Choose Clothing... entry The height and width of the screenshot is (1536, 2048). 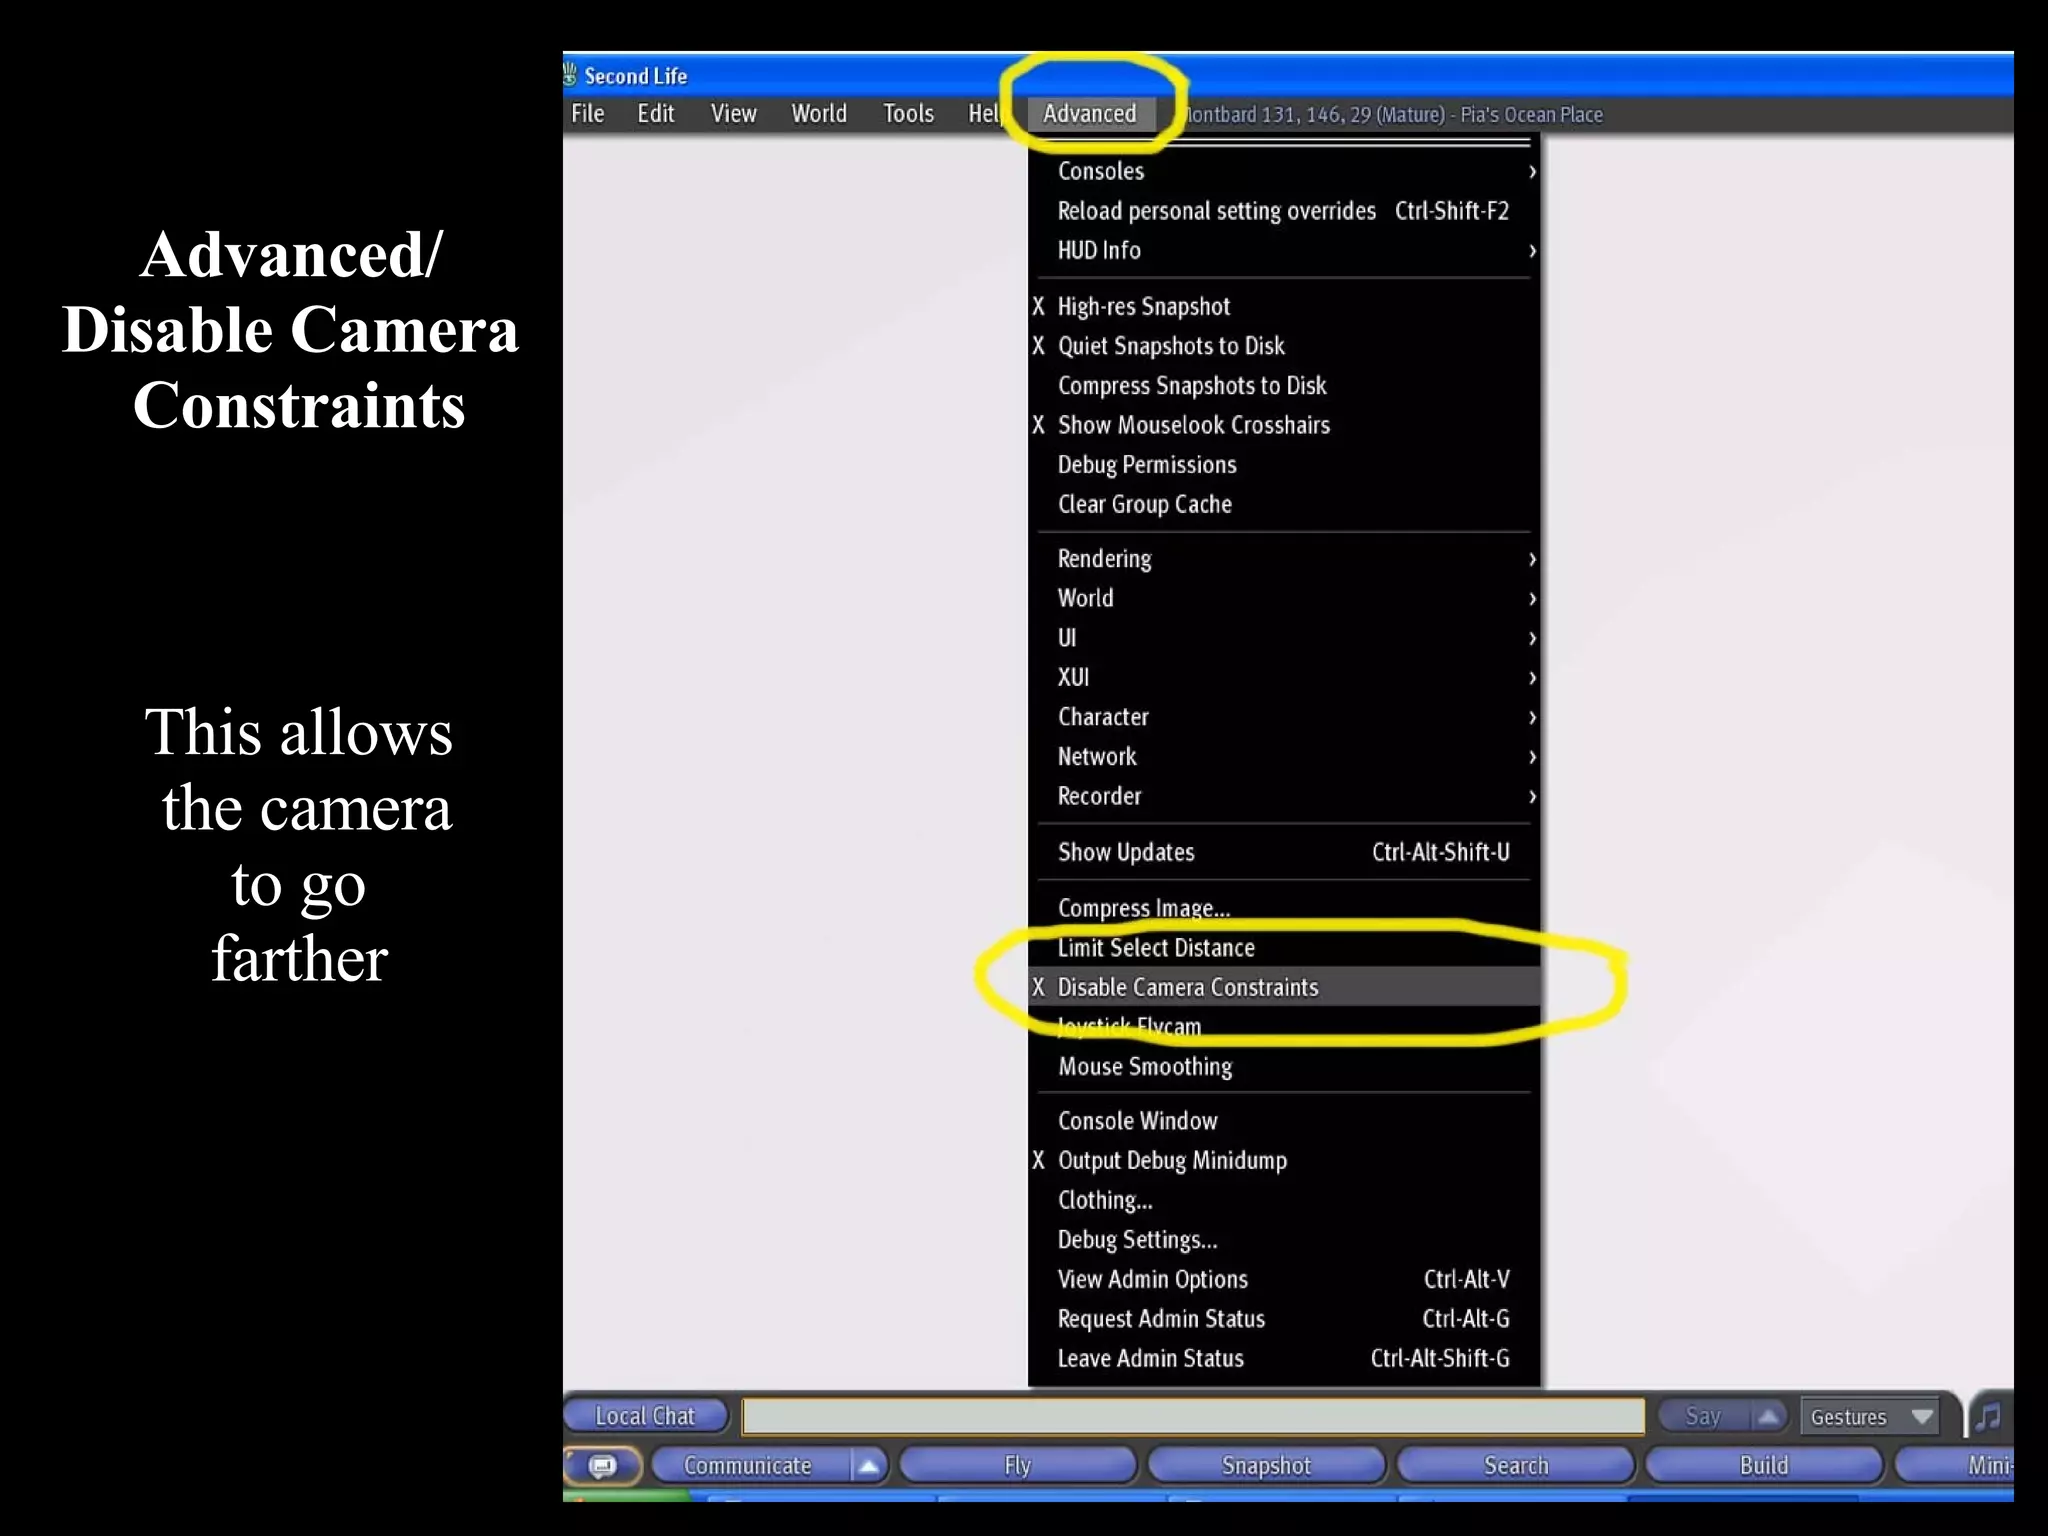(1284, 1200)
